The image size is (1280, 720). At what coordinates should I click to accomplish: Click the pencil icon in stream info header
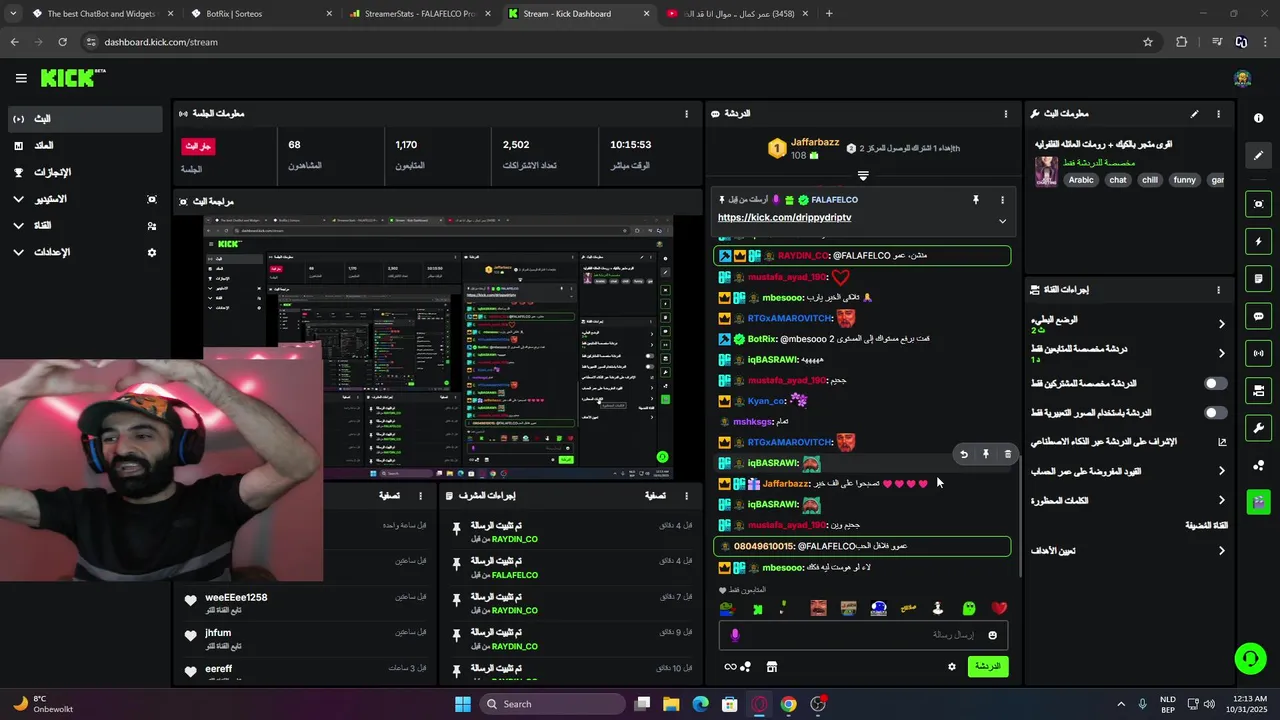(x=1194, y=114)
